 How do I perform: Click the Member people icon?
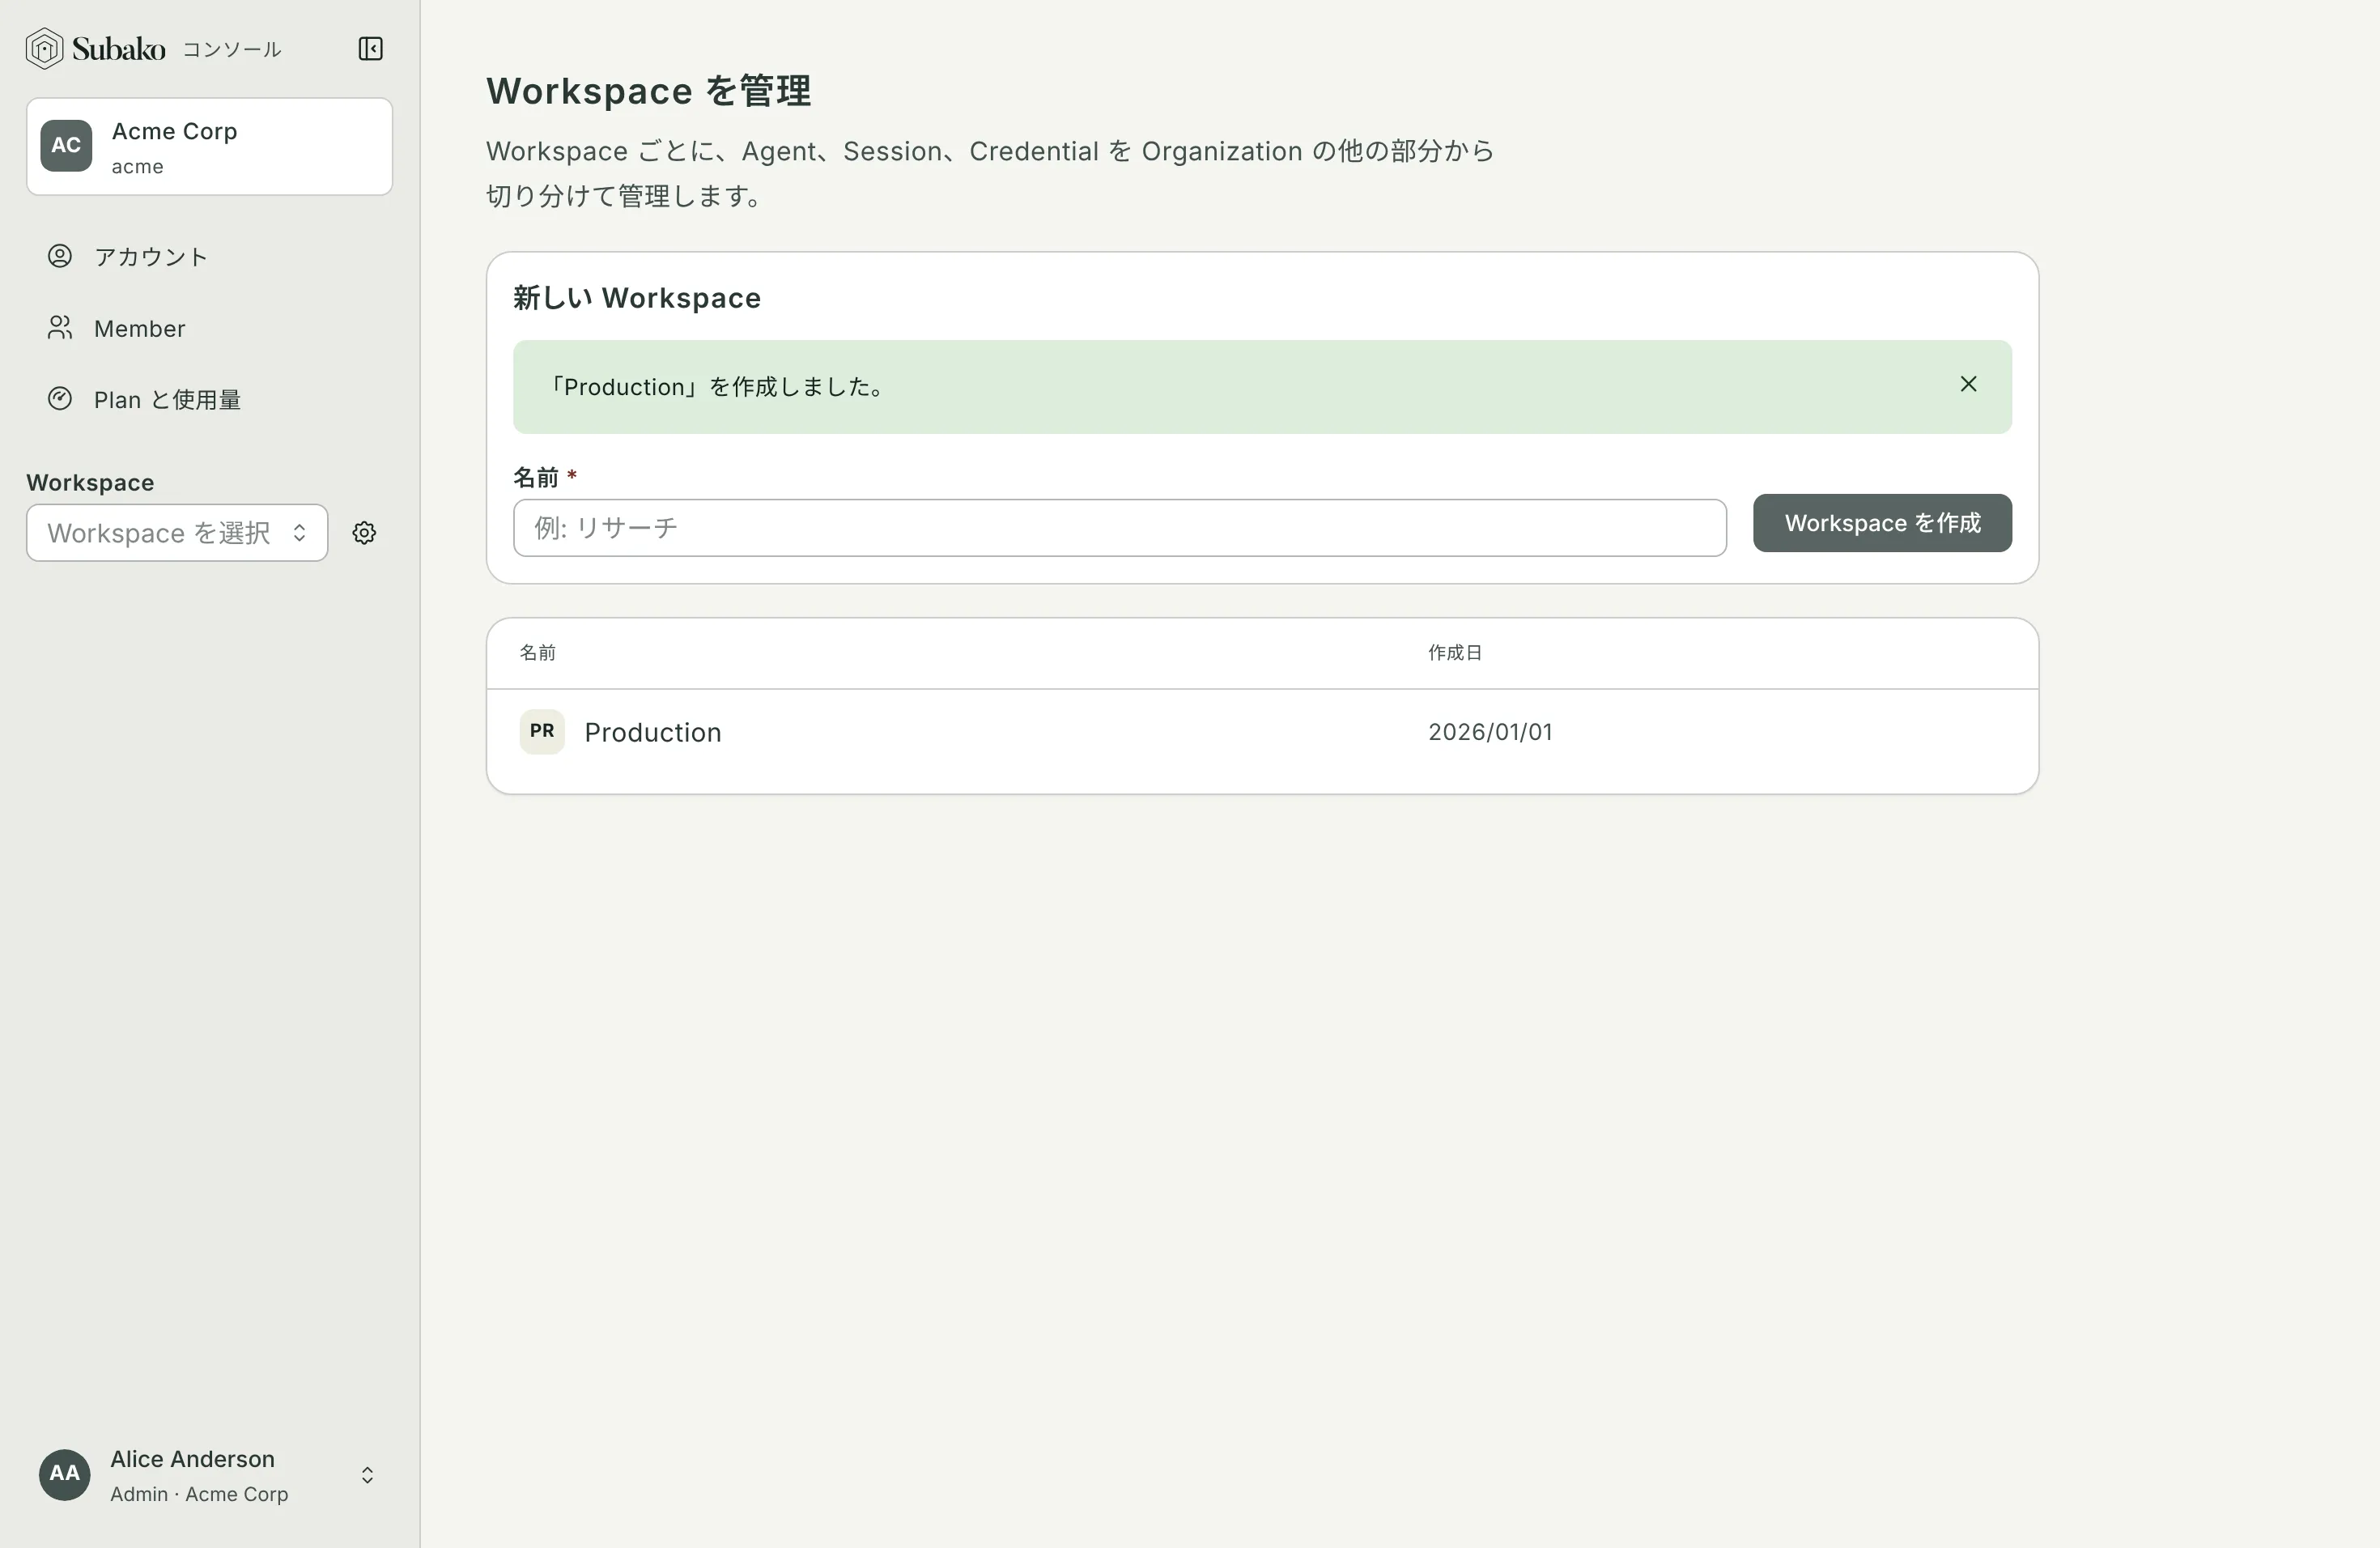pos(60,328)
